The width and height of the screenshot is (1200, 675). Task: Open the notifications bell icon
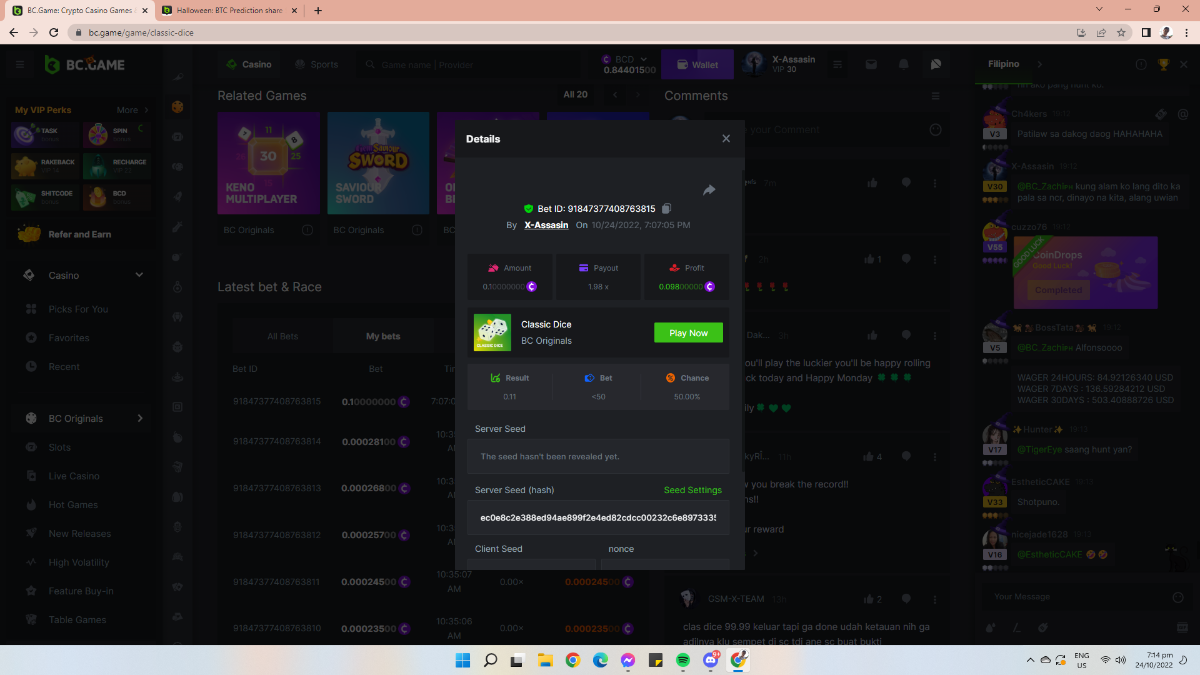[904, 64]
